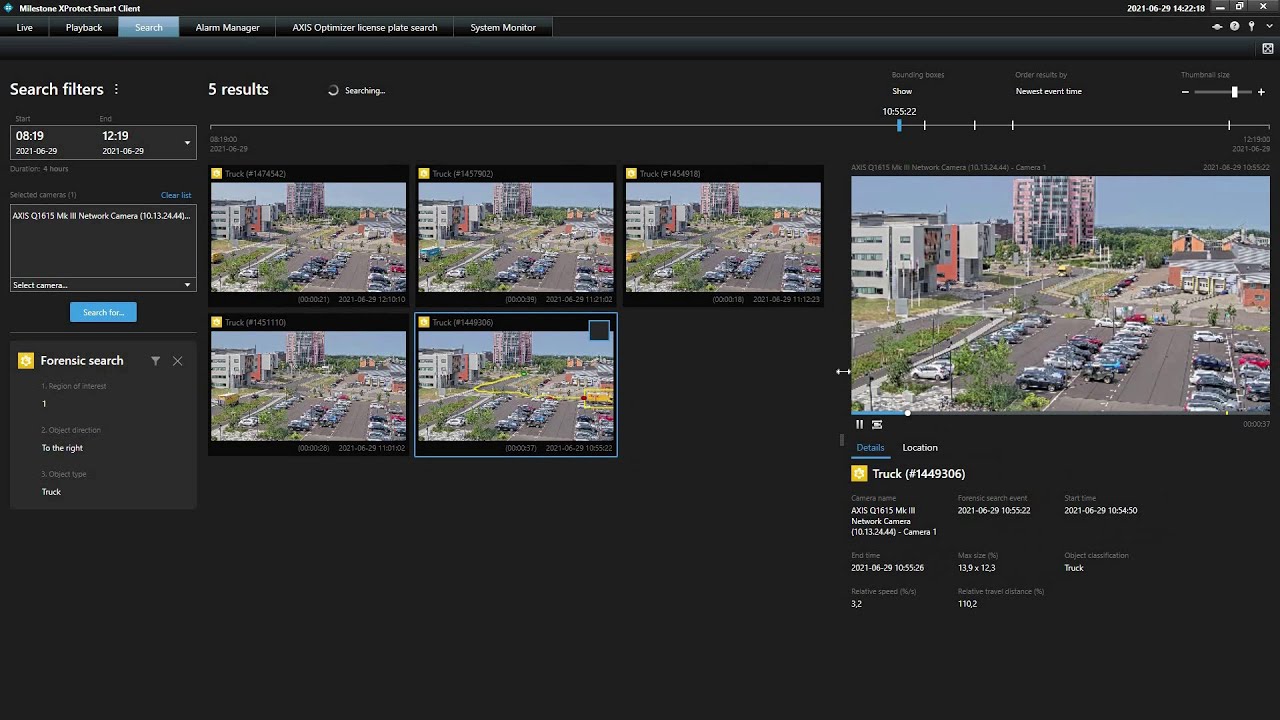This screenshot has height=720, width=1280.
Task: Click the yellow icon beside Truck #1451110
Action: (x=216, y=323)
